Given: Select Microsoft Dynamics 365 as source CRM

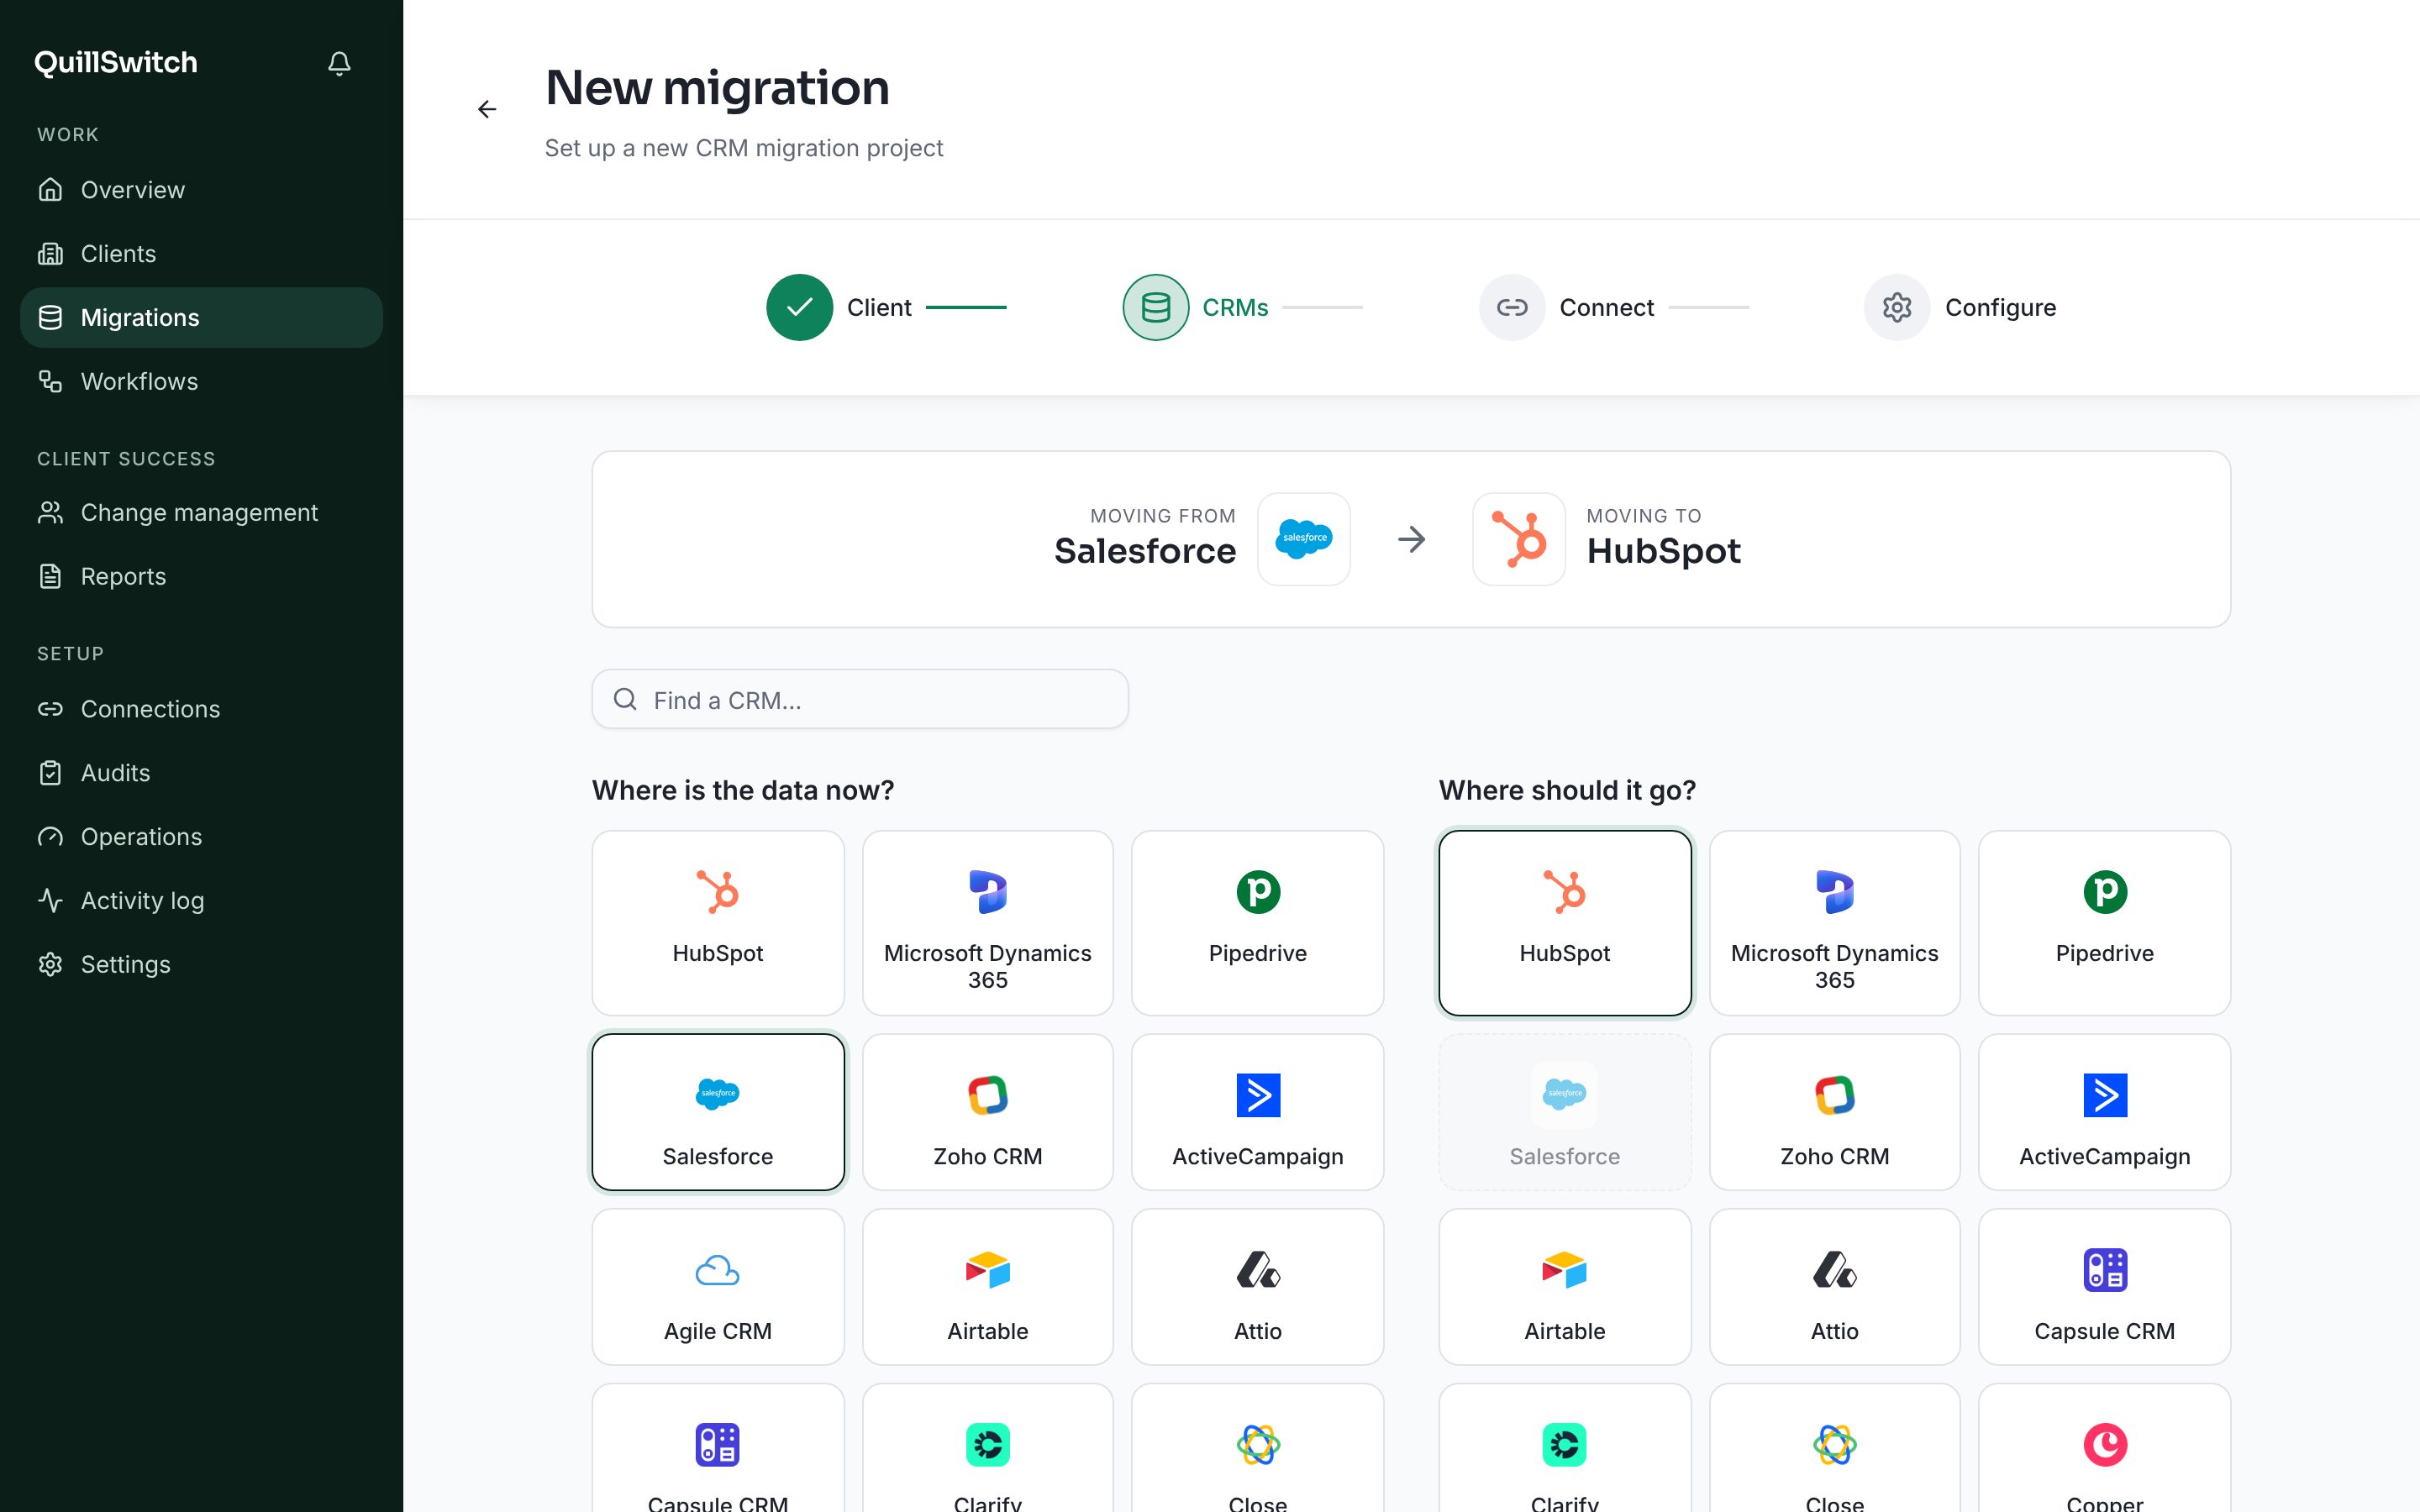Looking at the screenshot, I should [x=988, y=923].
